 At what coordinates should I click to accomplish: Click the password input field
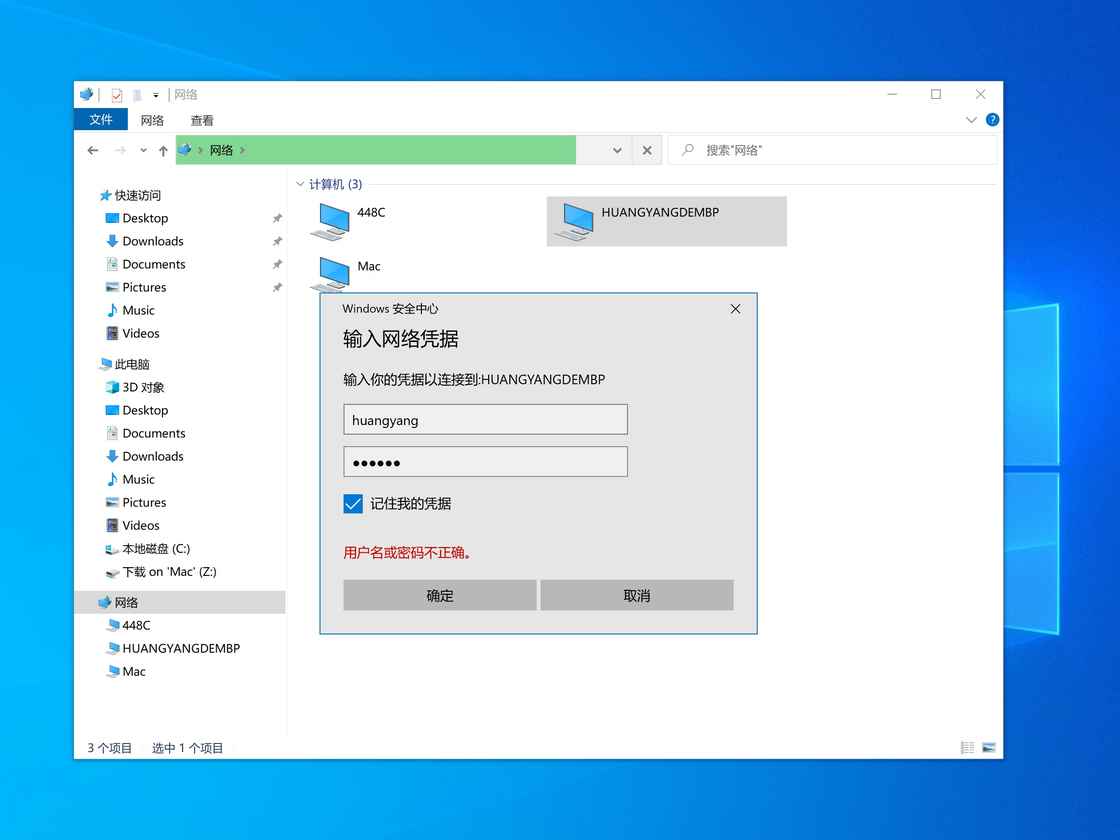486,461
